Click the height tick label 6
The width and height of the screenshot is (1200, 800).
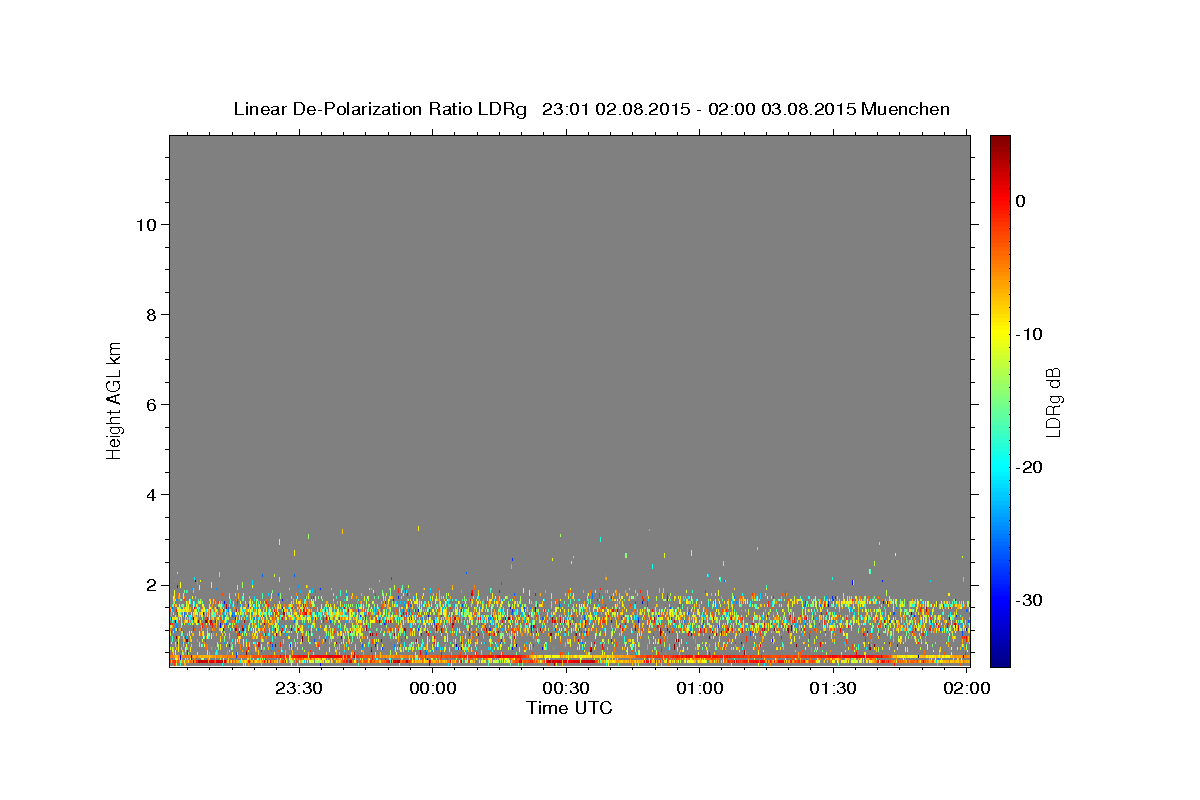point(152,404)
